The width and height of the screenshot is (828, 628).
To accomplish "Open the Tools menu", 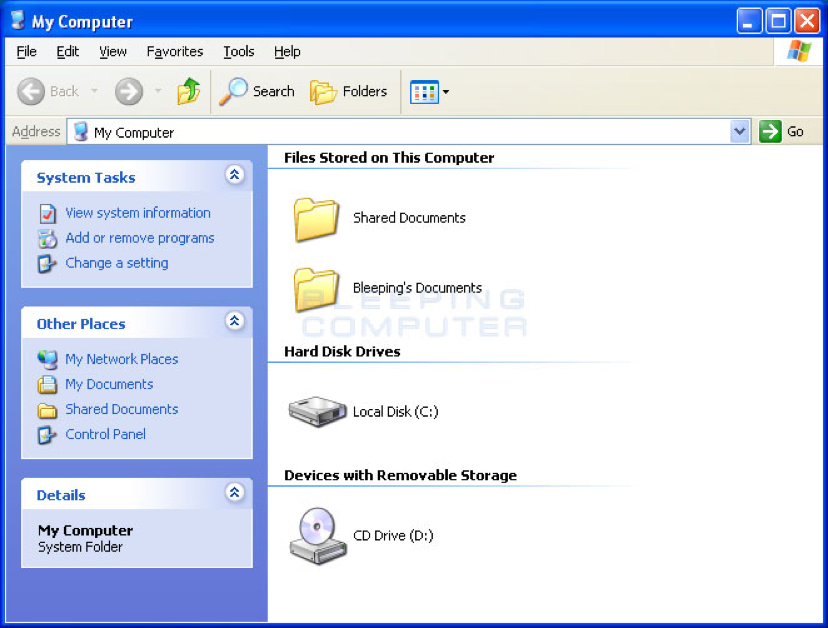I will click(239, 51).
